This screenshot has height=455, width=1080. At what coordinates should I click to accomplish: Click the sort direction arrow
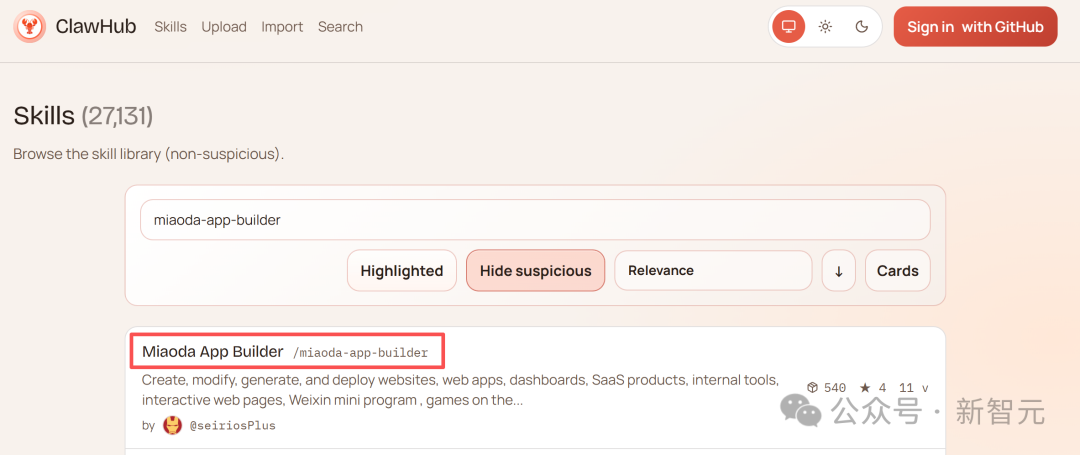(838, 271)
